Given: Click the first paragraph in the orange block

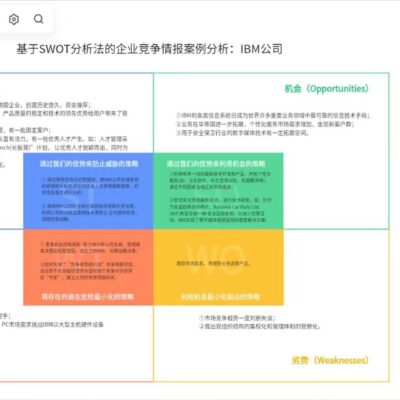Looking at the screenshot, I should tap(90, 247).
